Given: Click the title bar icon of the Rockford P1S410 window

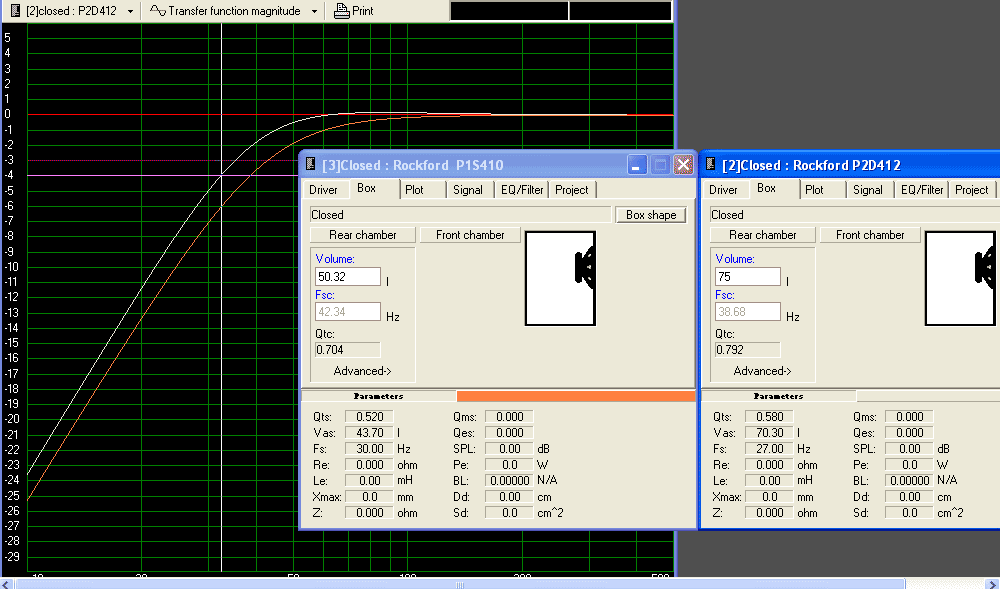Looking at the screenshot, I should tap(311, 164).
